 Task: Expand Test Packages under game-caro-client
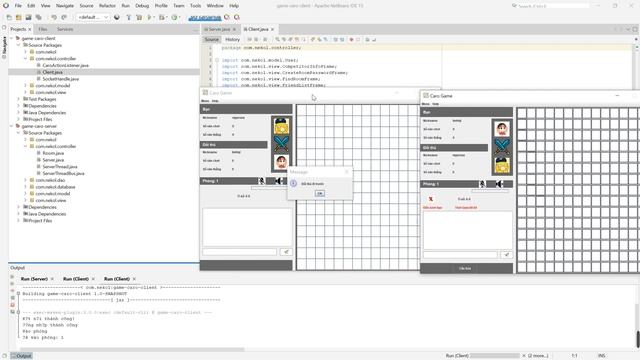18,99
